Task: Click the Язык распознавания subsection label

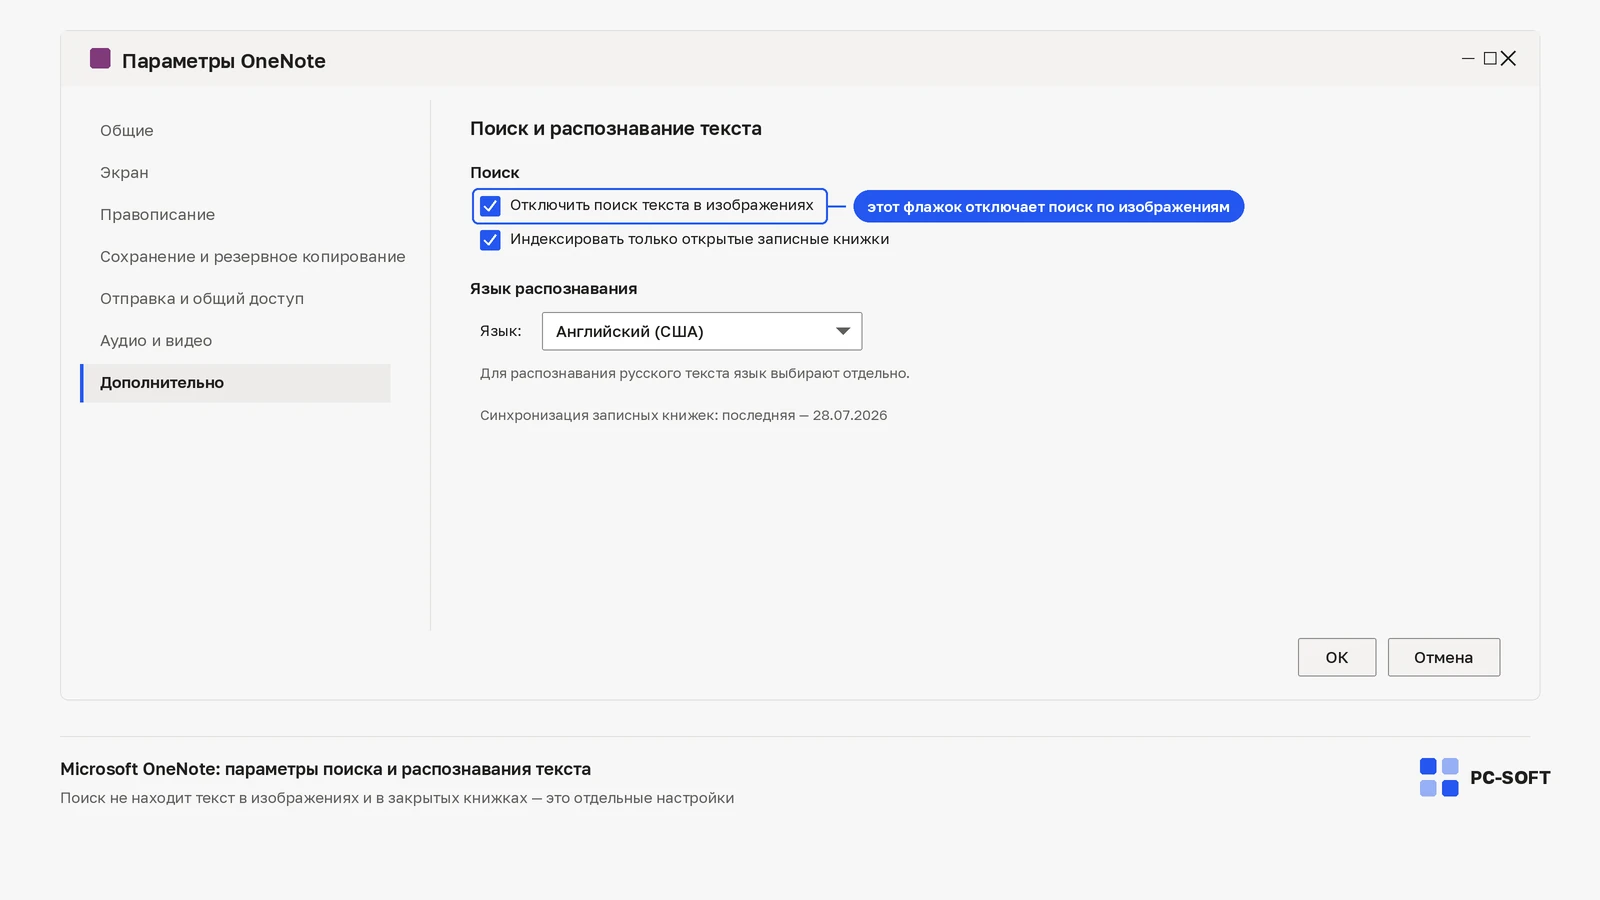Action: (x=554, y=289)
